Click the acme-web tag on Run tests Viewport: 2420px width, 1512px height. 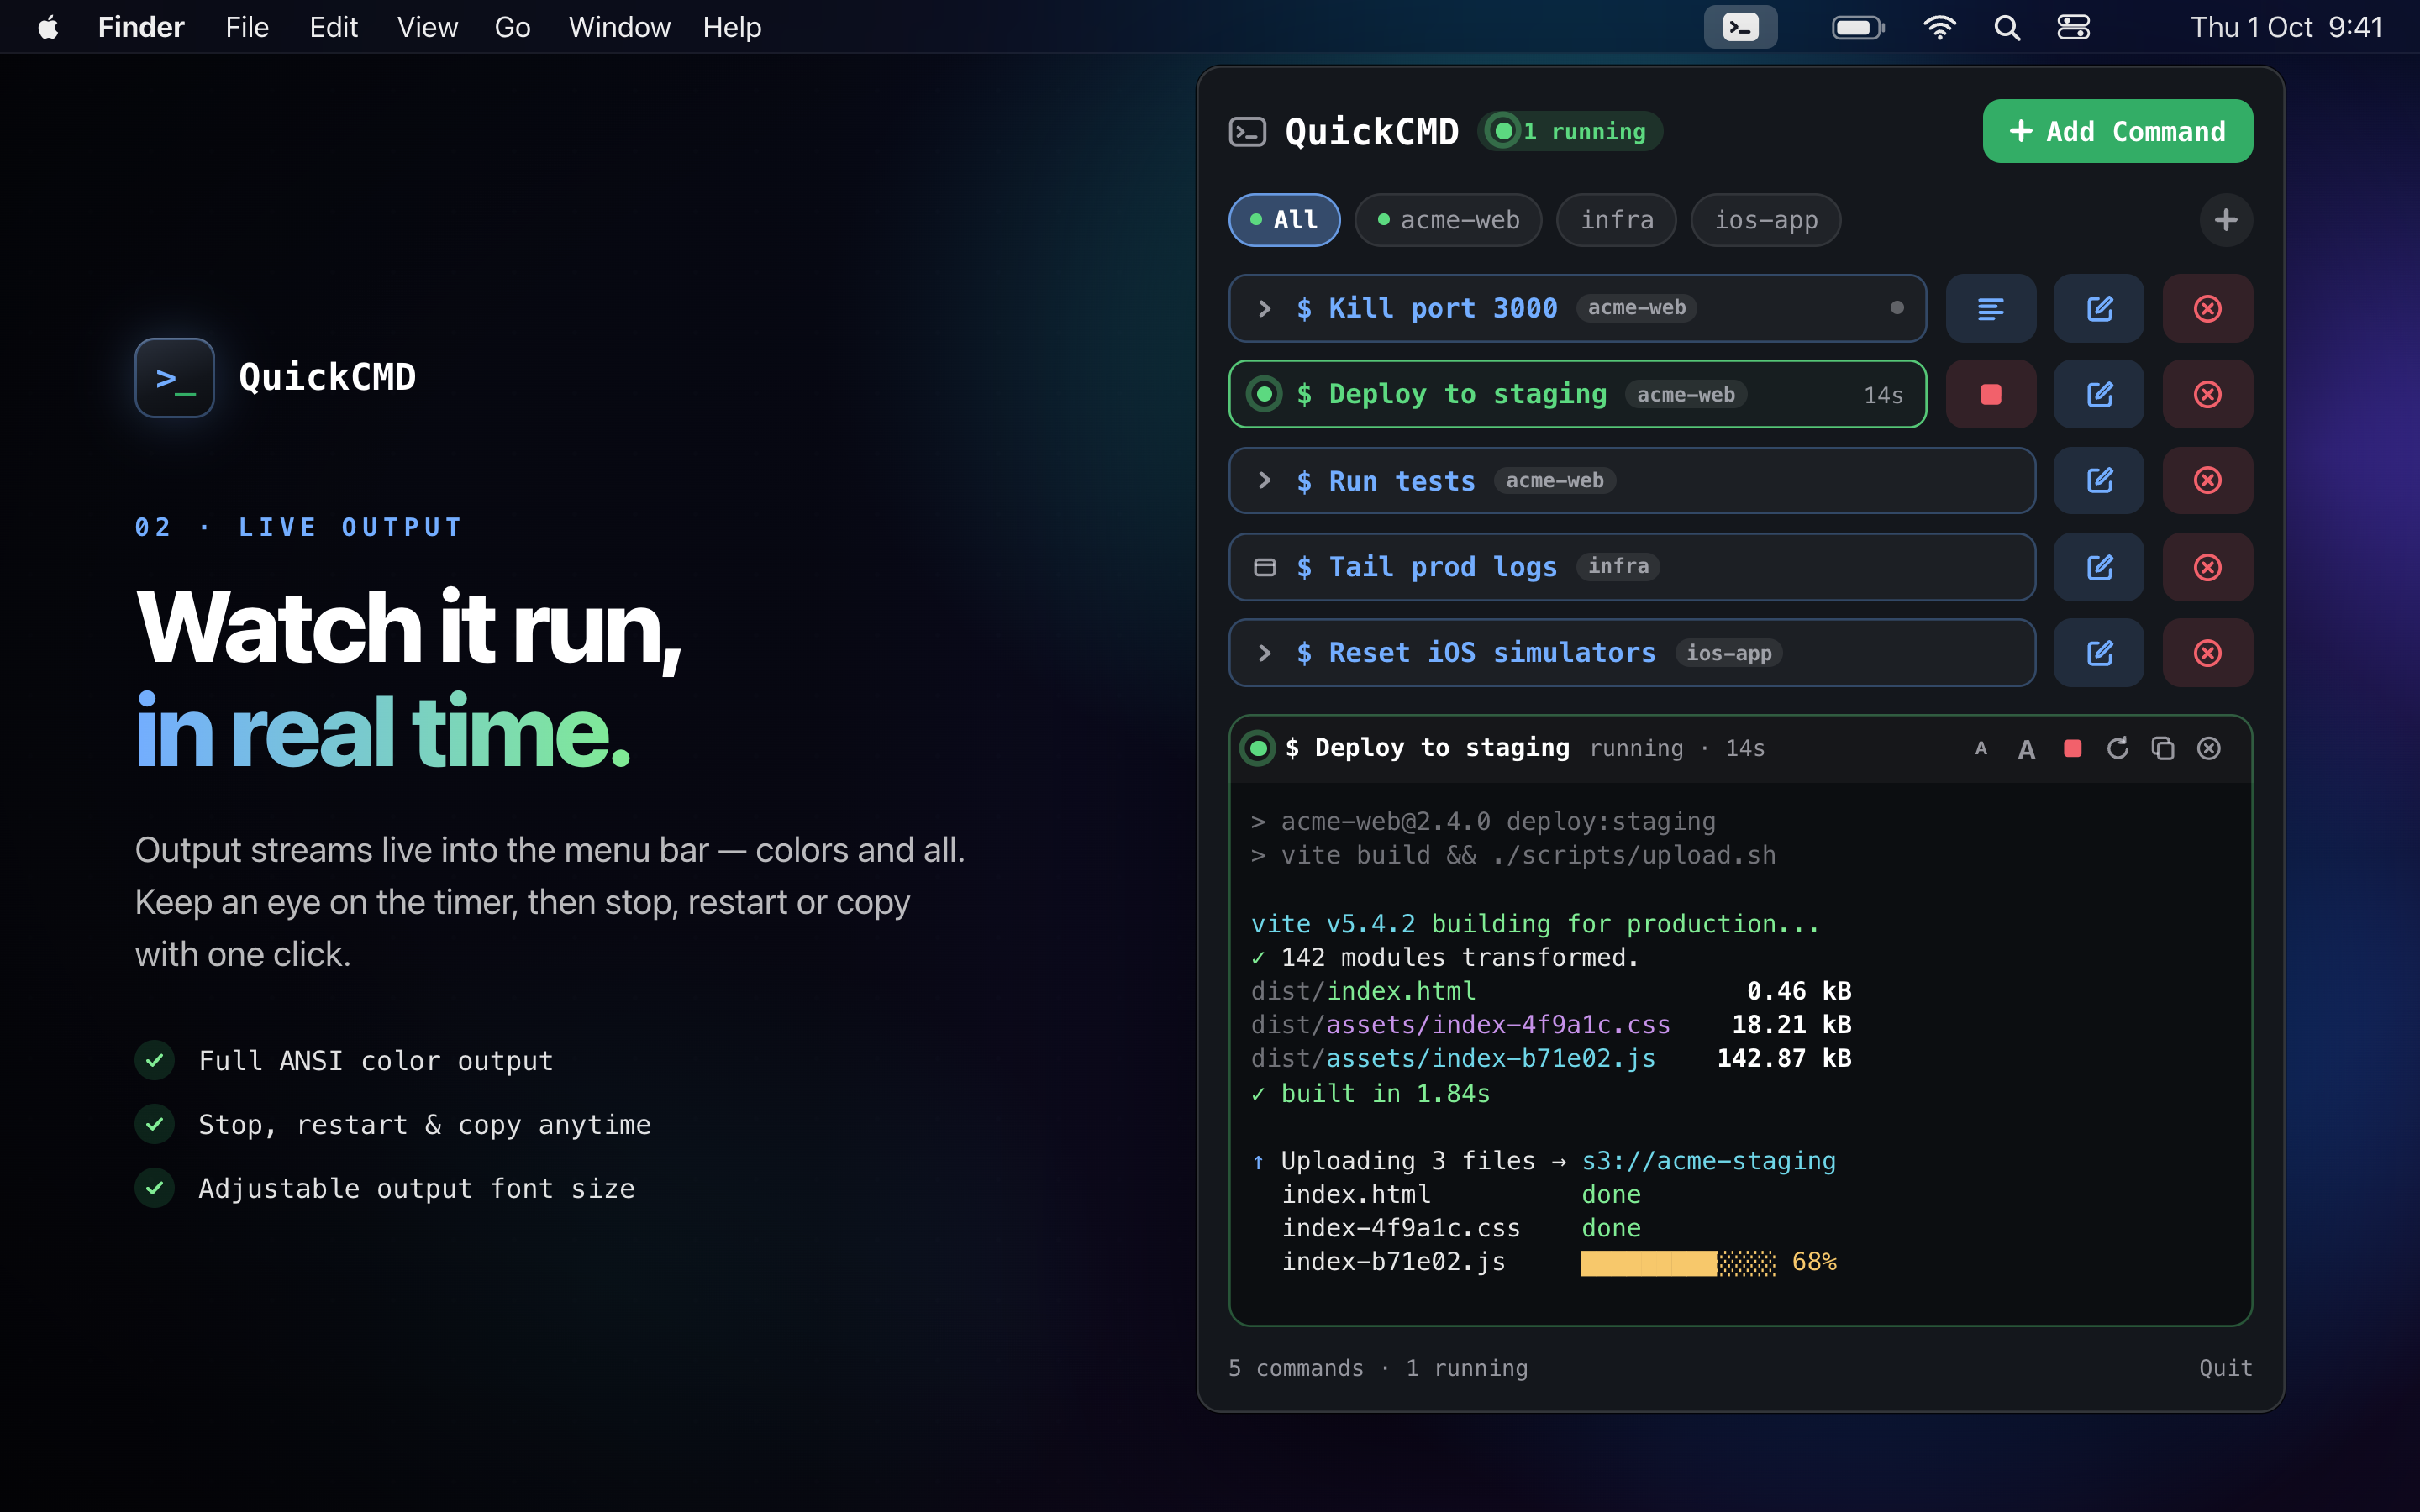[1555, 481]
